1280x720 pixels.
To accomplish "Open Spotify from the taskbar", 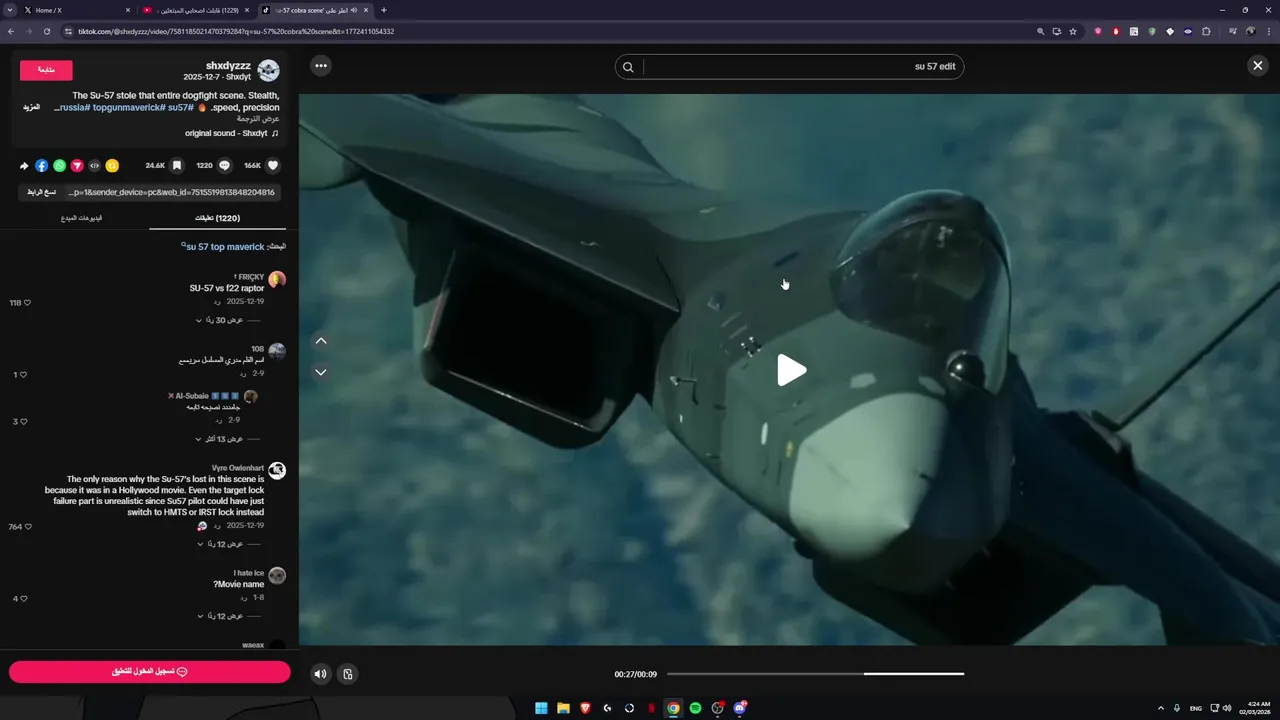I will coord(695,708).
